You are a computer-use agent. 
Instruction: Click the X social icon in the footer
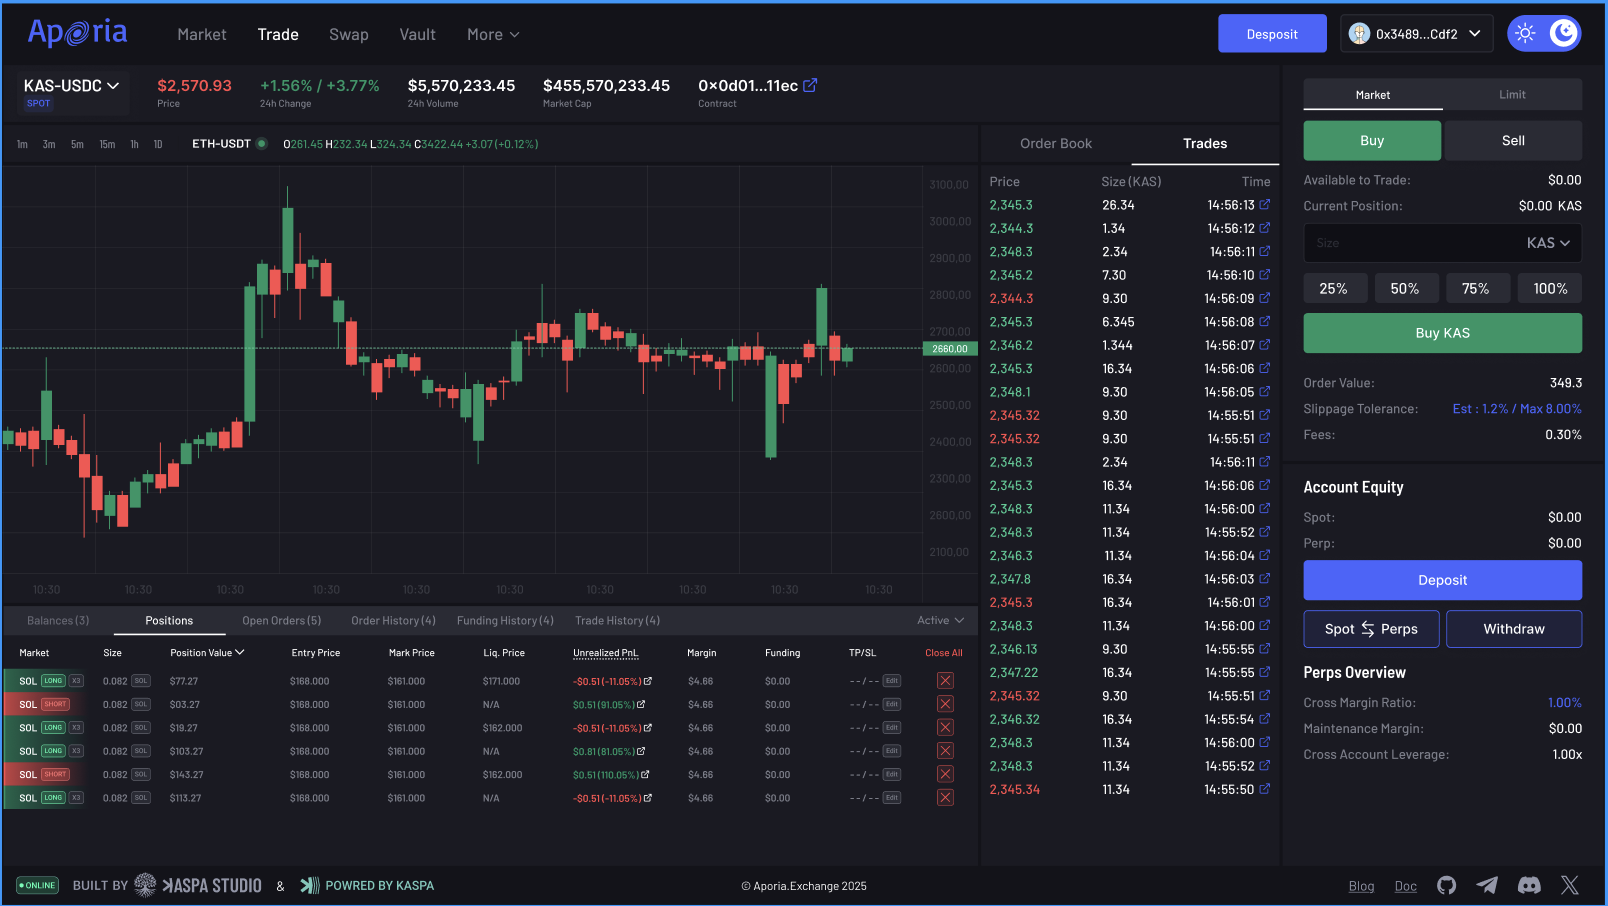(x=1570, y=885)
